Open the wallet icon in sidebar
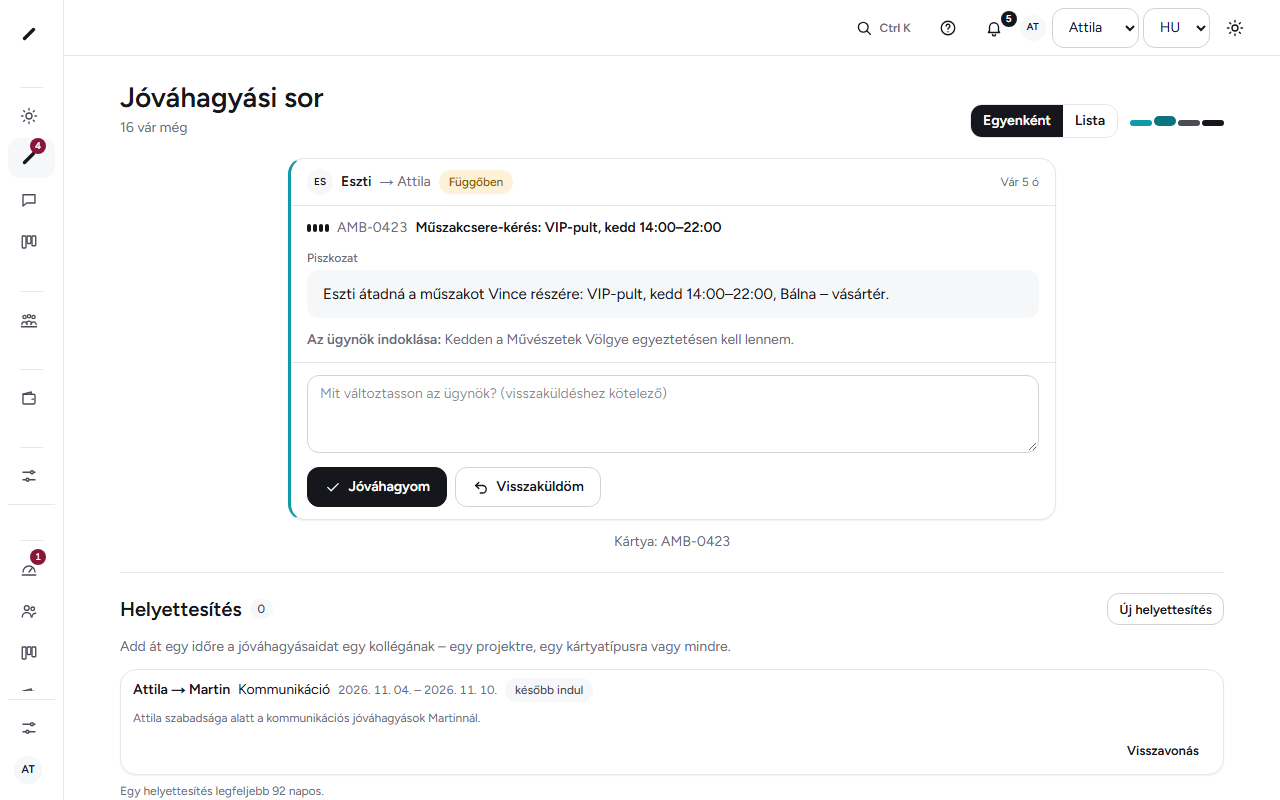This screenshot has width=1280, height=800. pyautogui.click(x=29, y=398)
